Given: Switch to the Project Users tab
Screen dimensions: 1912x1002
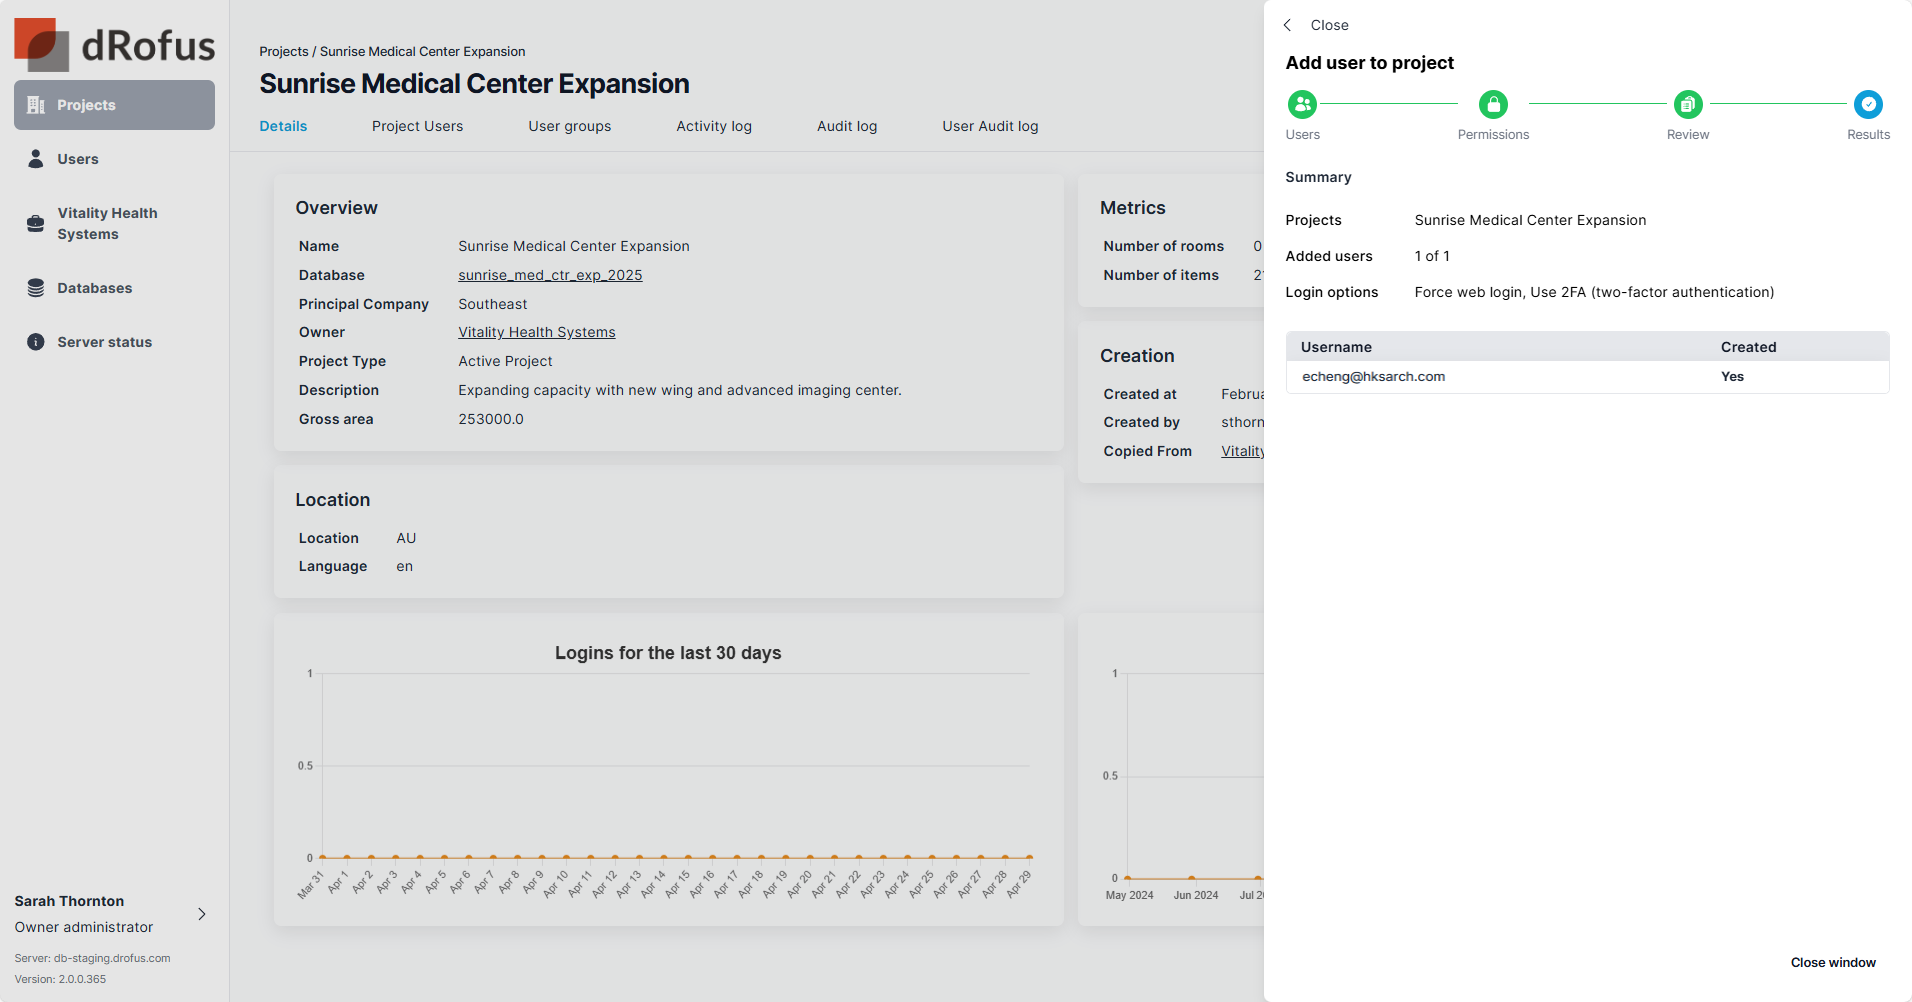Looking at the screenshot, I should point(417,126).
